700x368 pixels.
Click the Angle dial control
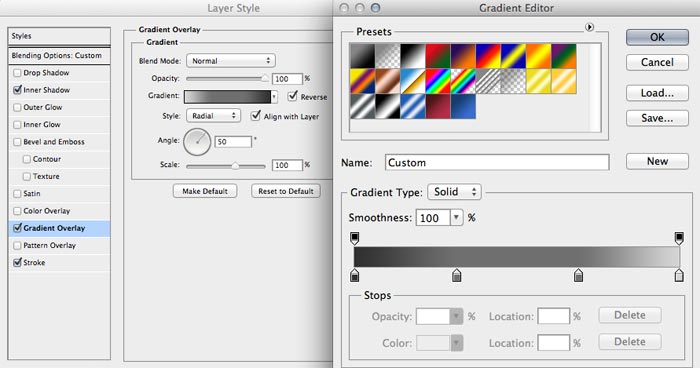tap(197, 142)
